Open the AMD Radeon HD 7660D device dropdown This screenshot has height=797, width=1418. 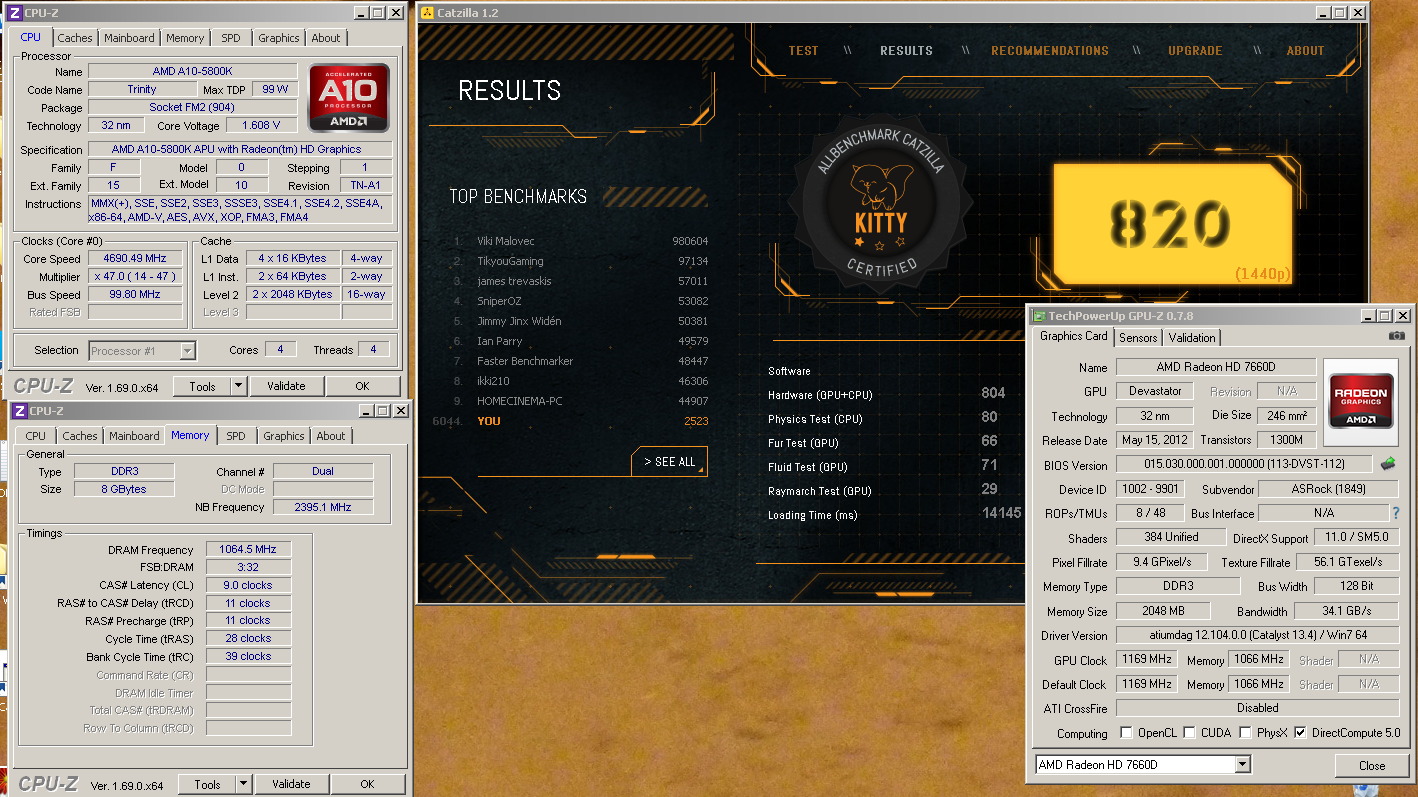1242,765
